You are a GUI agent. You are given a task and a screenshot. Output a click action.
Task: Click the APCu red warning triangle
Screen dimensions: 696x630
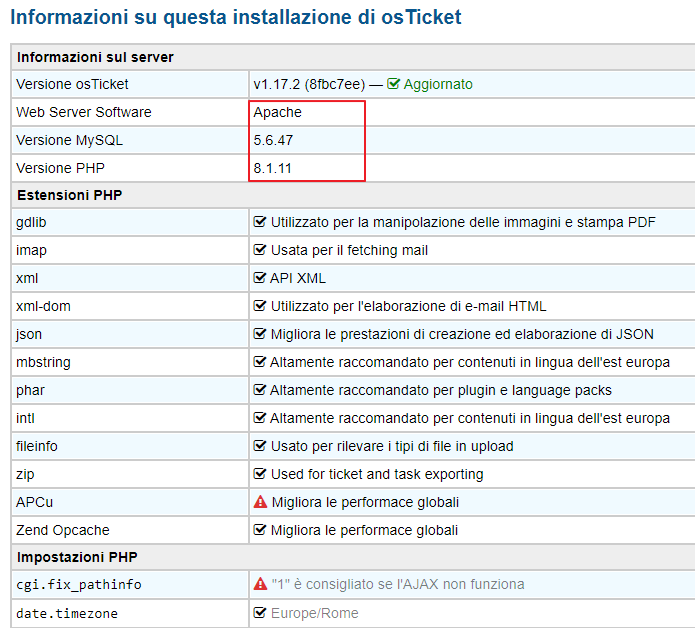pos(260,502)
